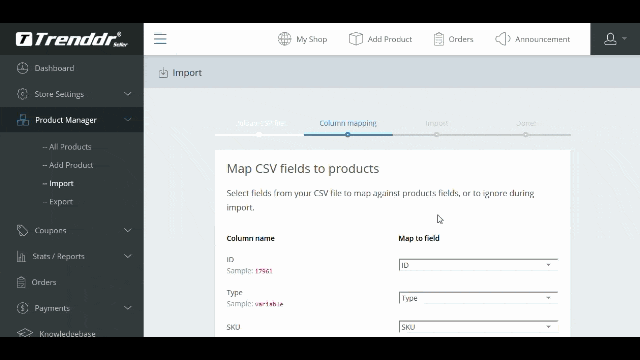Click the Type sample value variable

point(269,304)
